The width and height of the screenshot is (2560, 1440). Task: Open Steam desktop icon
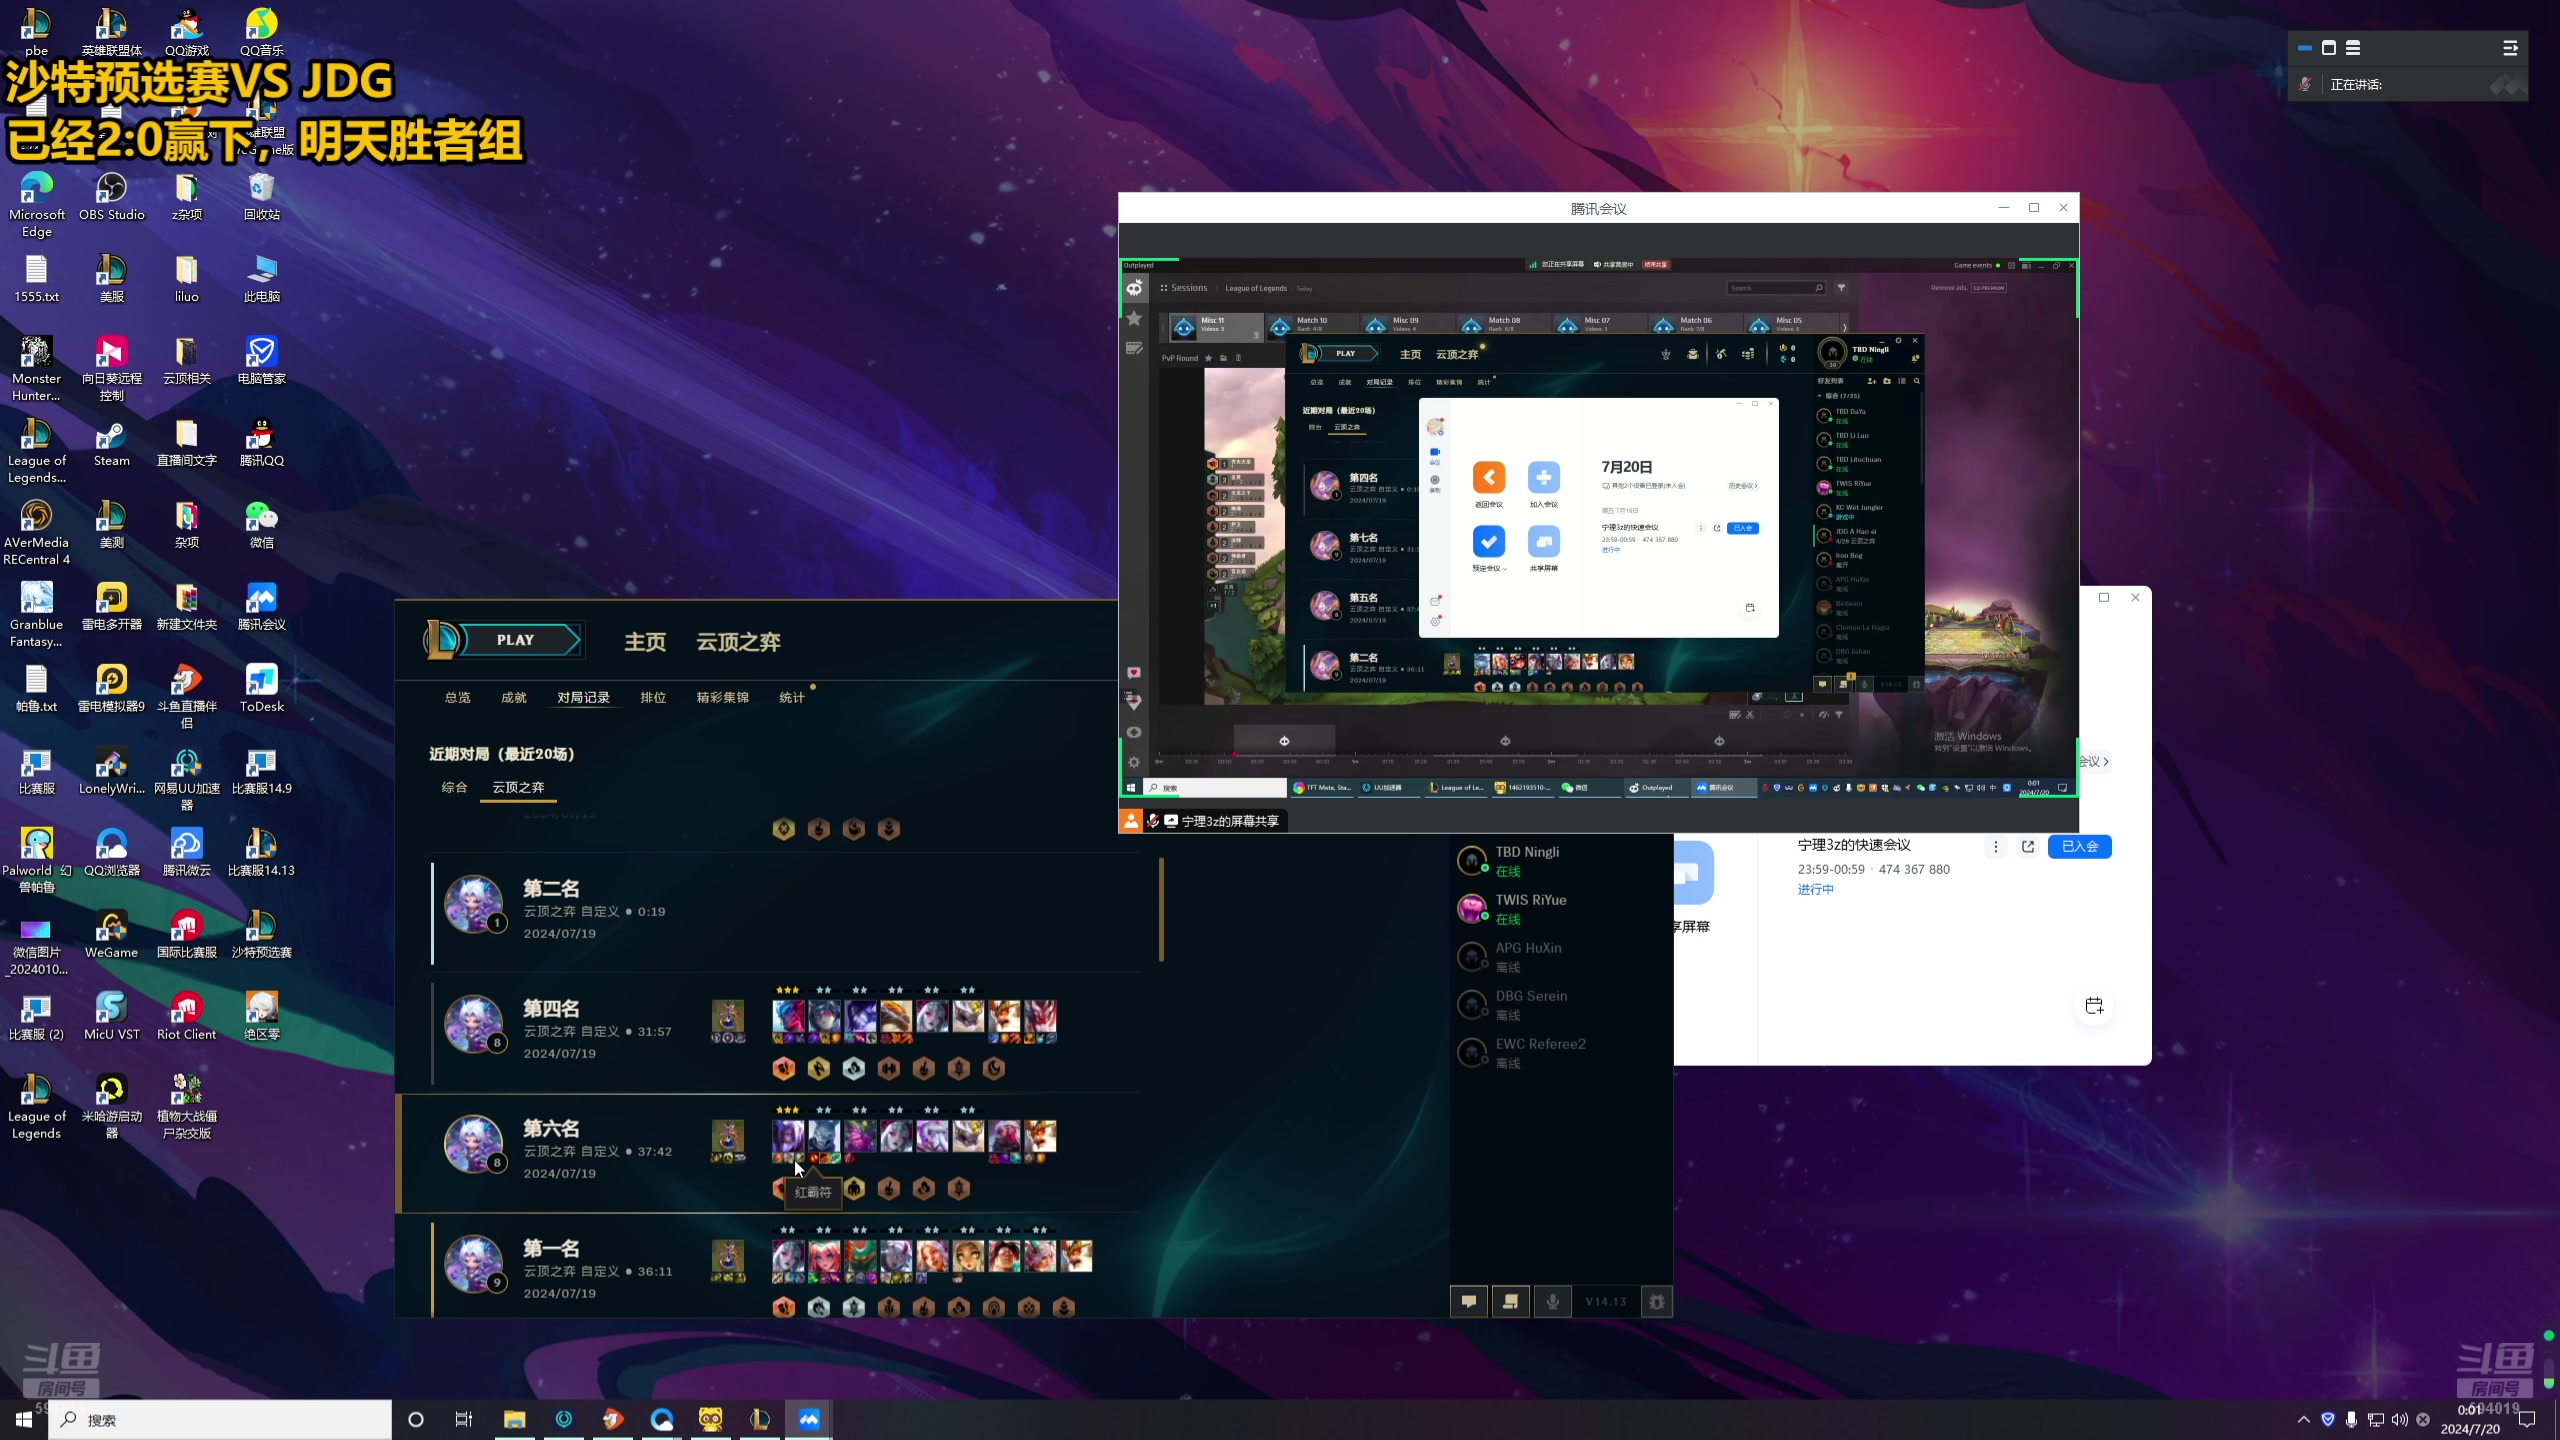tap(111, 441)
